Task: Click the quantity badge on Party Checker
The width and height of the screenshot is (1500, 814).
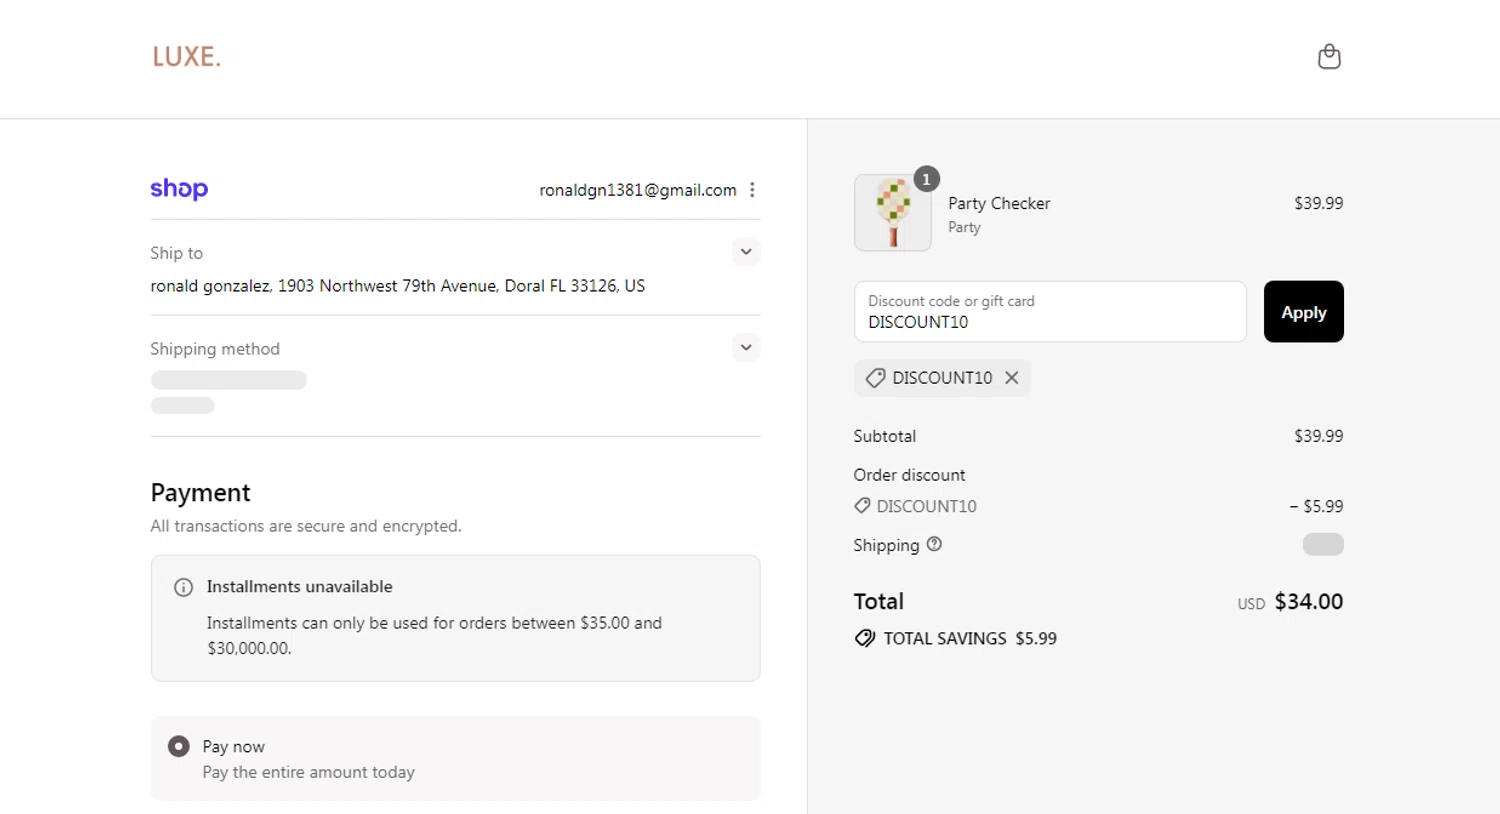Action: pyautogui.click(x=926, y=179)
